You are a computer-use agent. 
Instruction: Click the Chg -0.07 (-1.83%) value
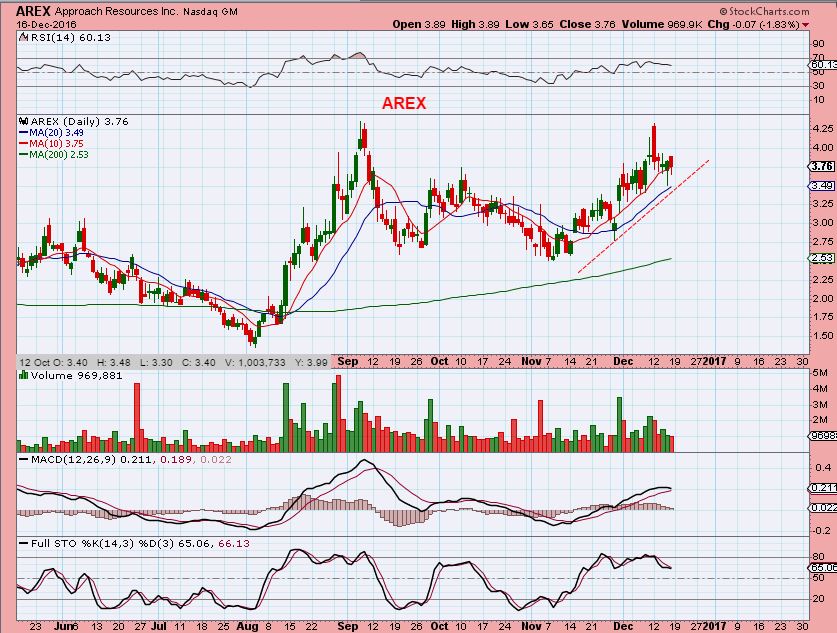(754, 25)
